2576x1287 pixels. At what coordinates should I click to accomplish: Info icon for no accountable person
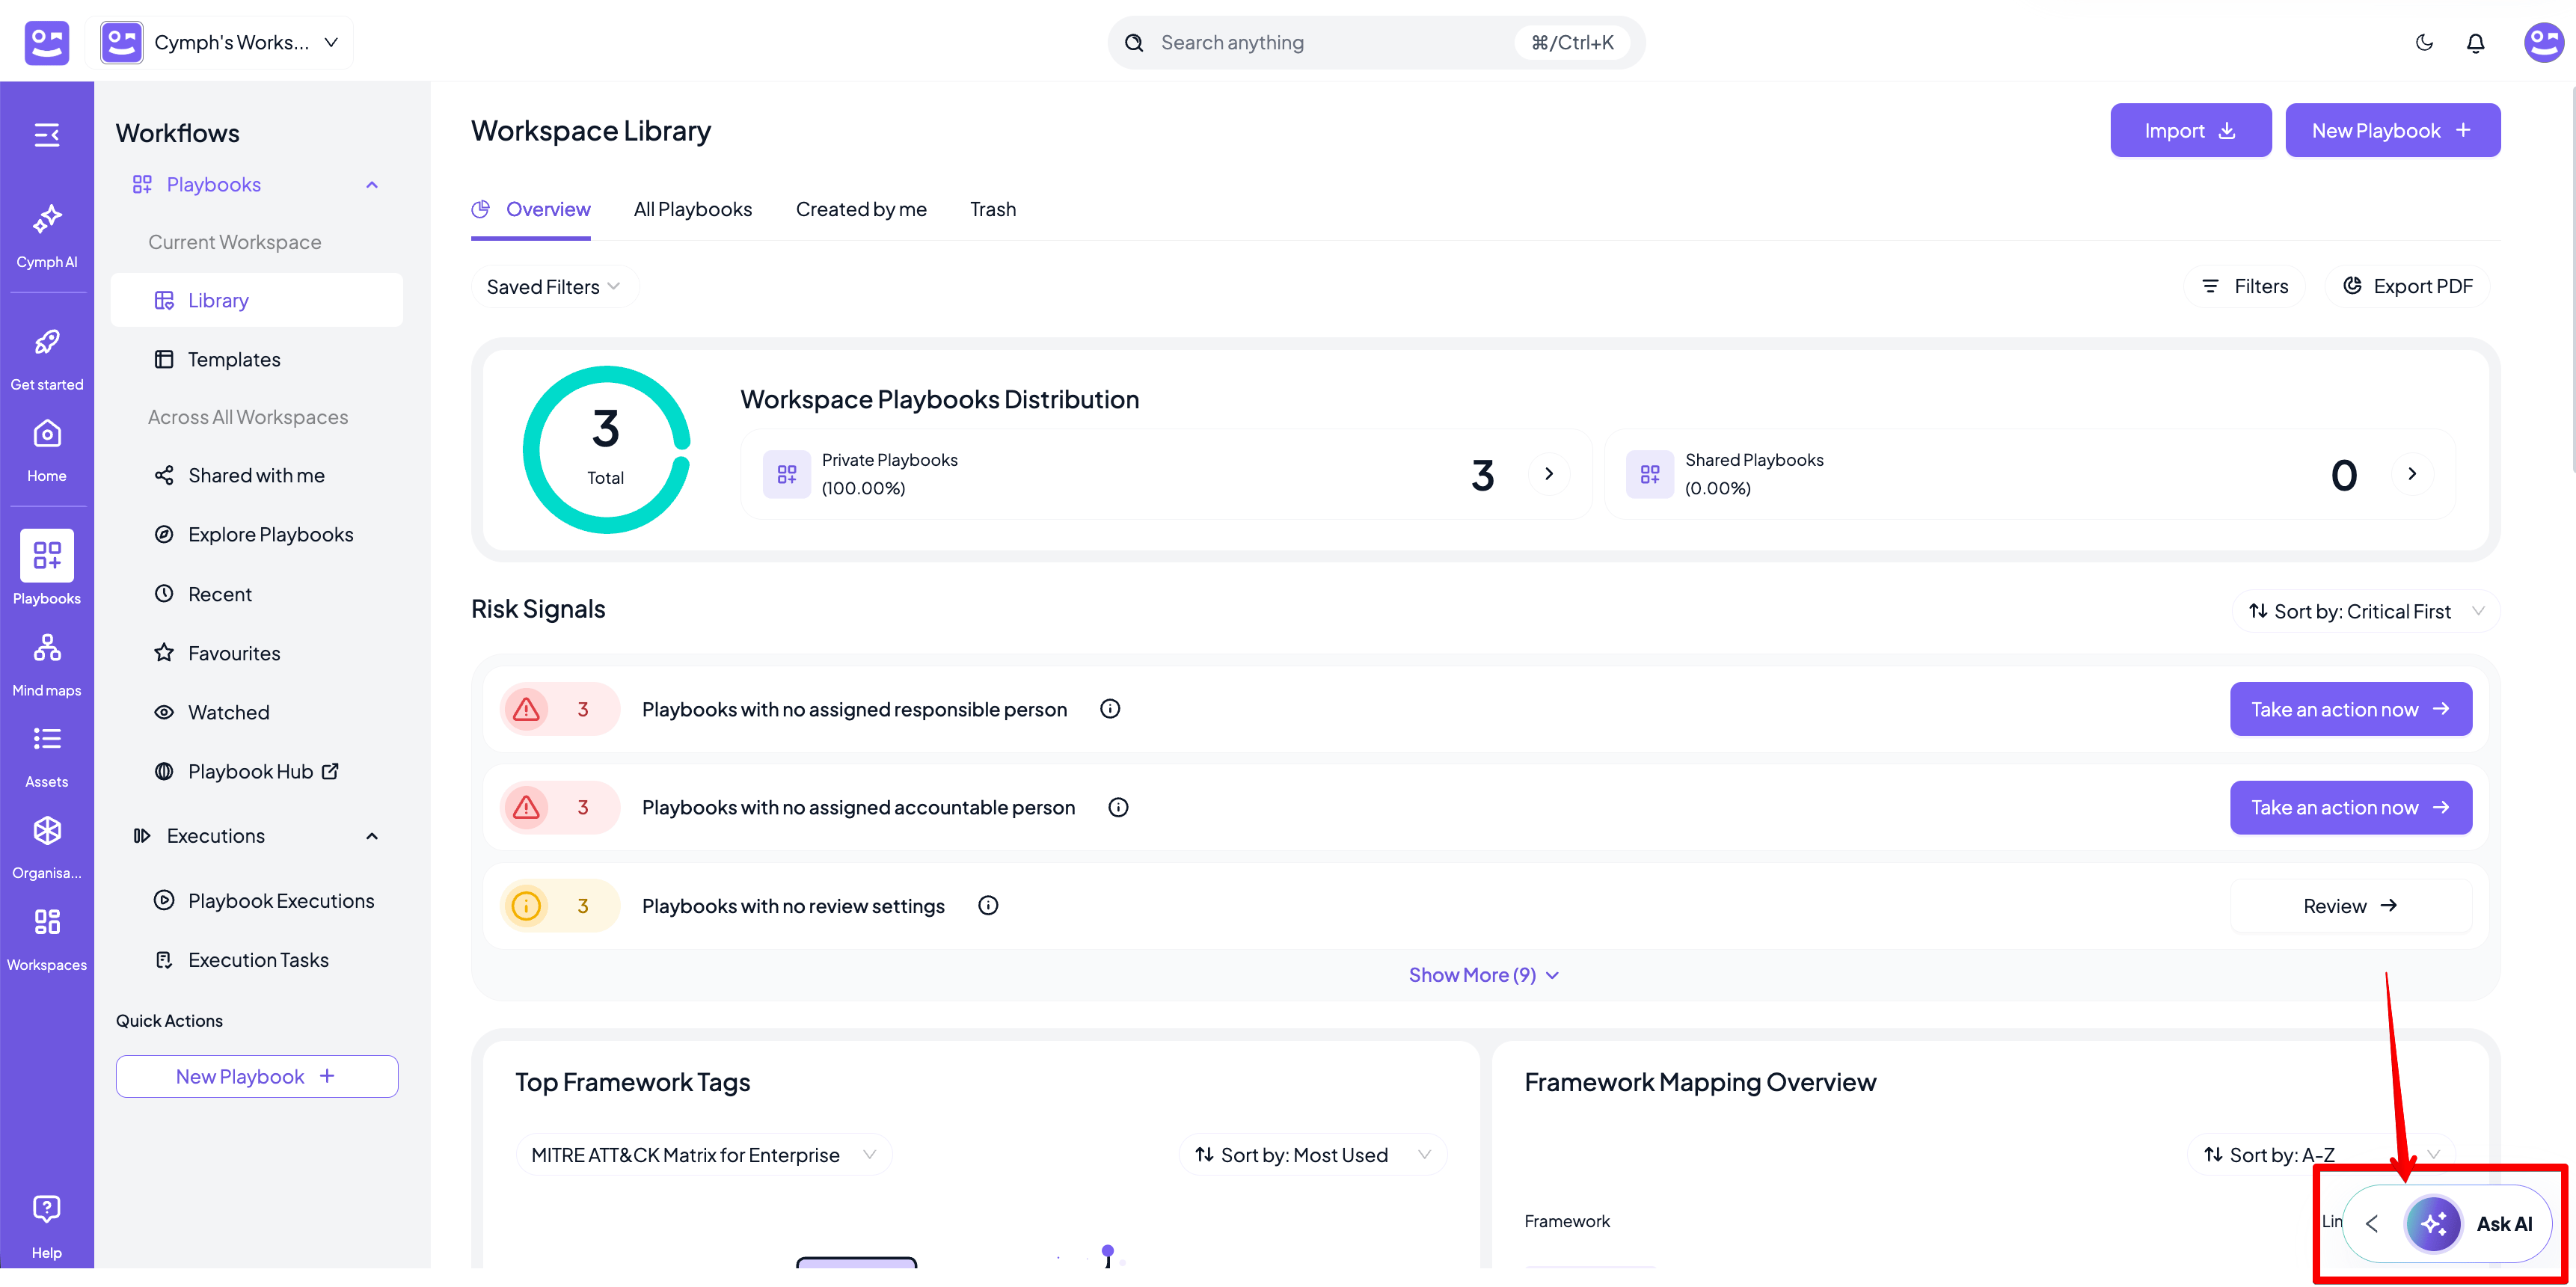click(x=1118, y=807)
